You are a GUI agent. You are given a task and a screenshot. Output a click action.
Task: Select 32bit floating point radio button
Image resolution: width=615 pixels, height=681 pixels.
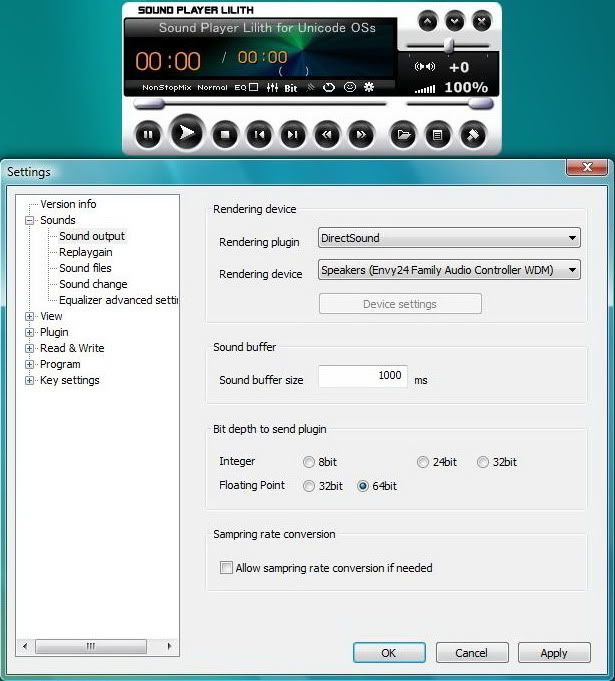coord(308,486)
